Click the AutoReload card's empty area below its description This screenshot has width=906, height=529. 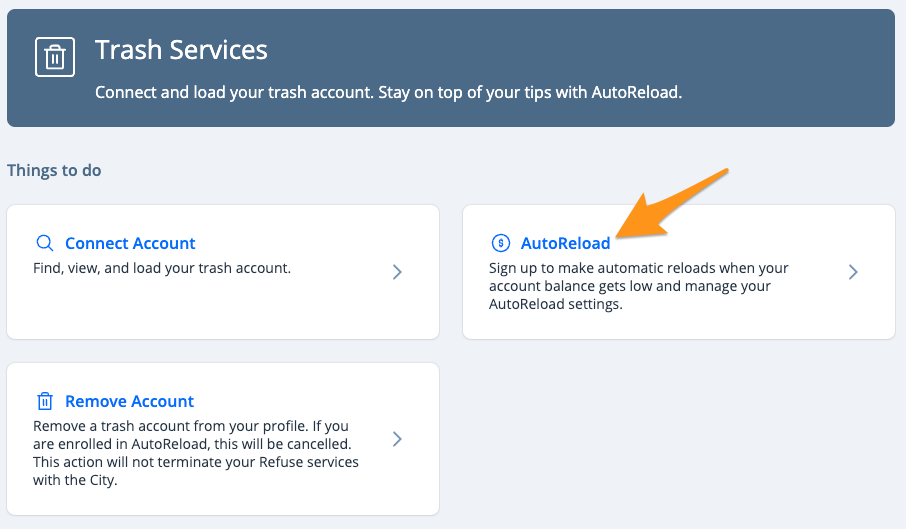click(679, 325)
